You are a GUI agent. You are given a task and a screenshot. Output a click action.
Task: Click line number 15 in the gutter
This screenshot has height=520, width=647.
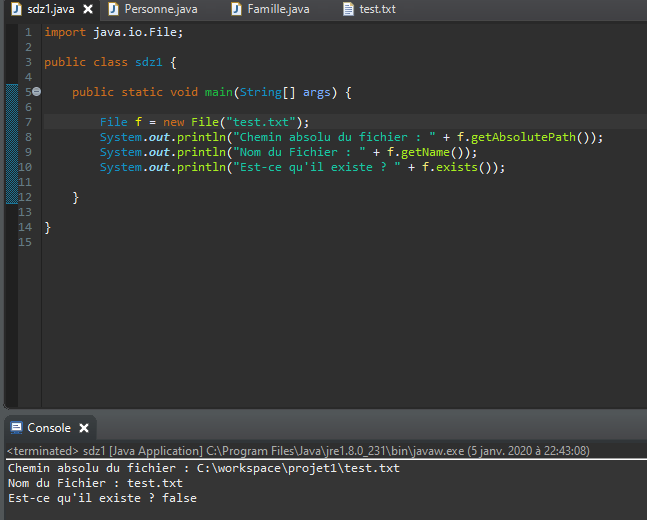25,242
